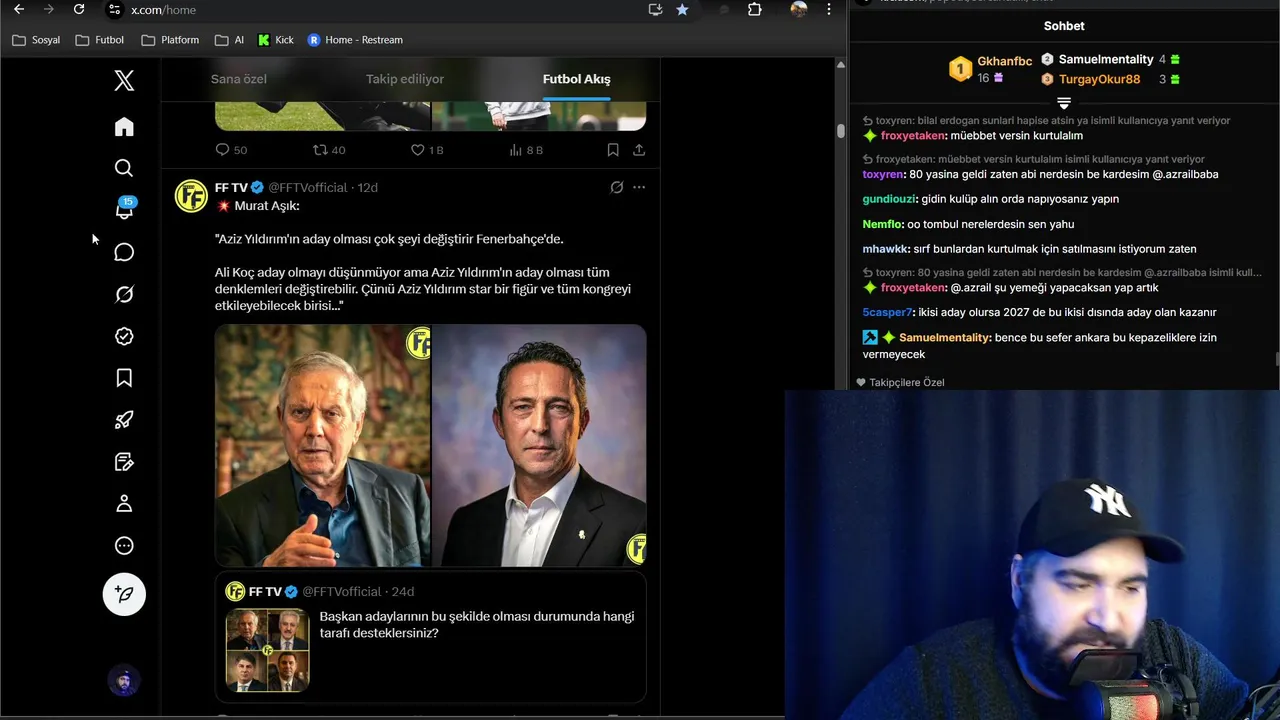
Task: Click 5casper7 username in chat
Action: click(x=887, y=312)
